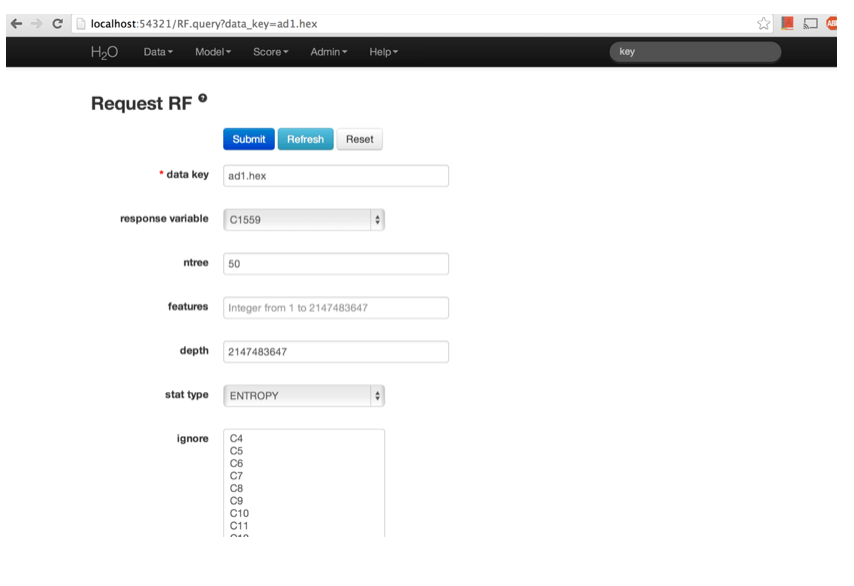Click the AdBlock extension icon

(832, 23)
